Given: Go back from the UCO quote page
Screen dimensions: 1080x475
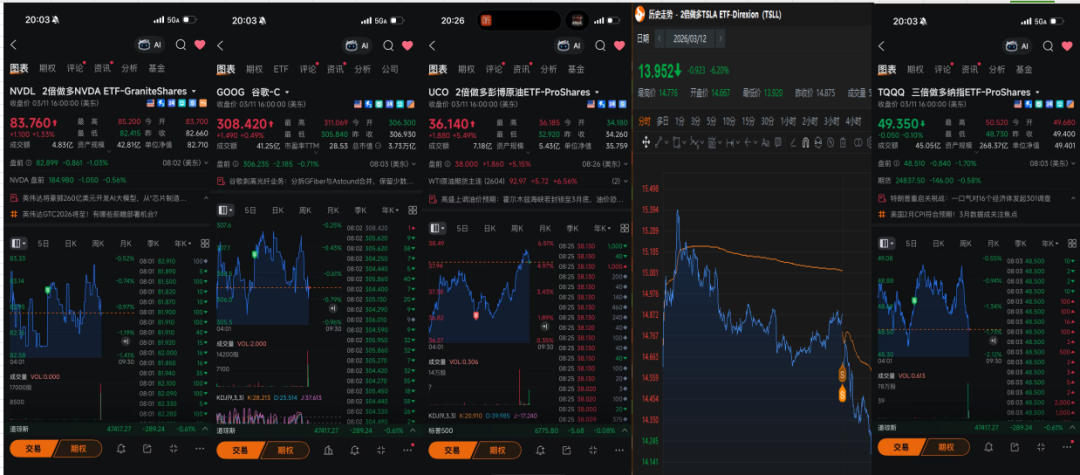Looking at the screenshot, I should point(433,45).
